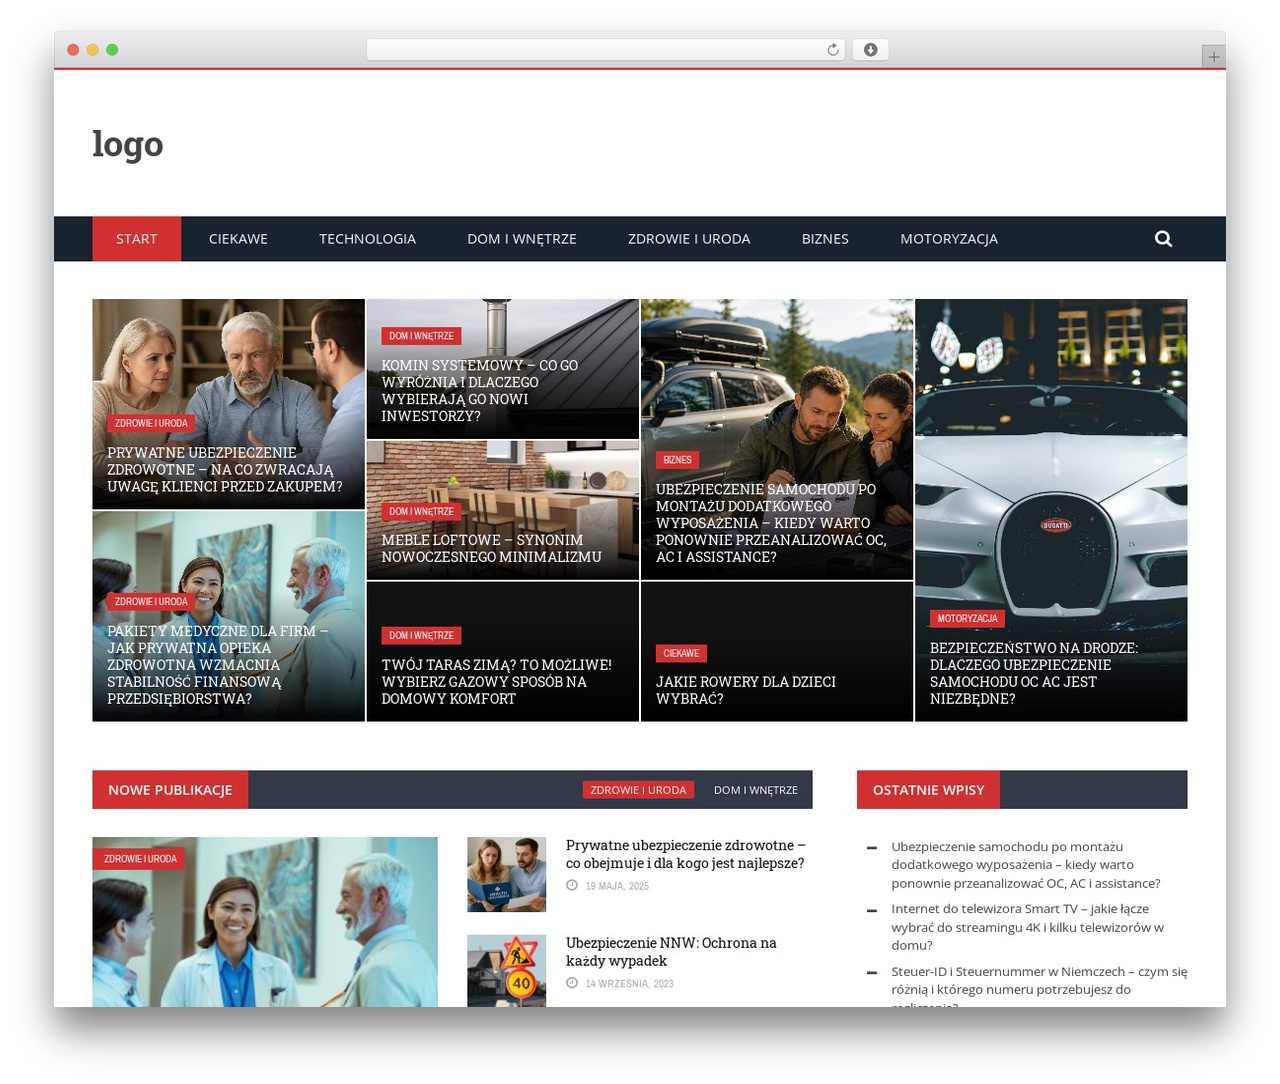Open link Ubezpieczenie NNW: Ochrona na każdy wypadek

[671, 952]
